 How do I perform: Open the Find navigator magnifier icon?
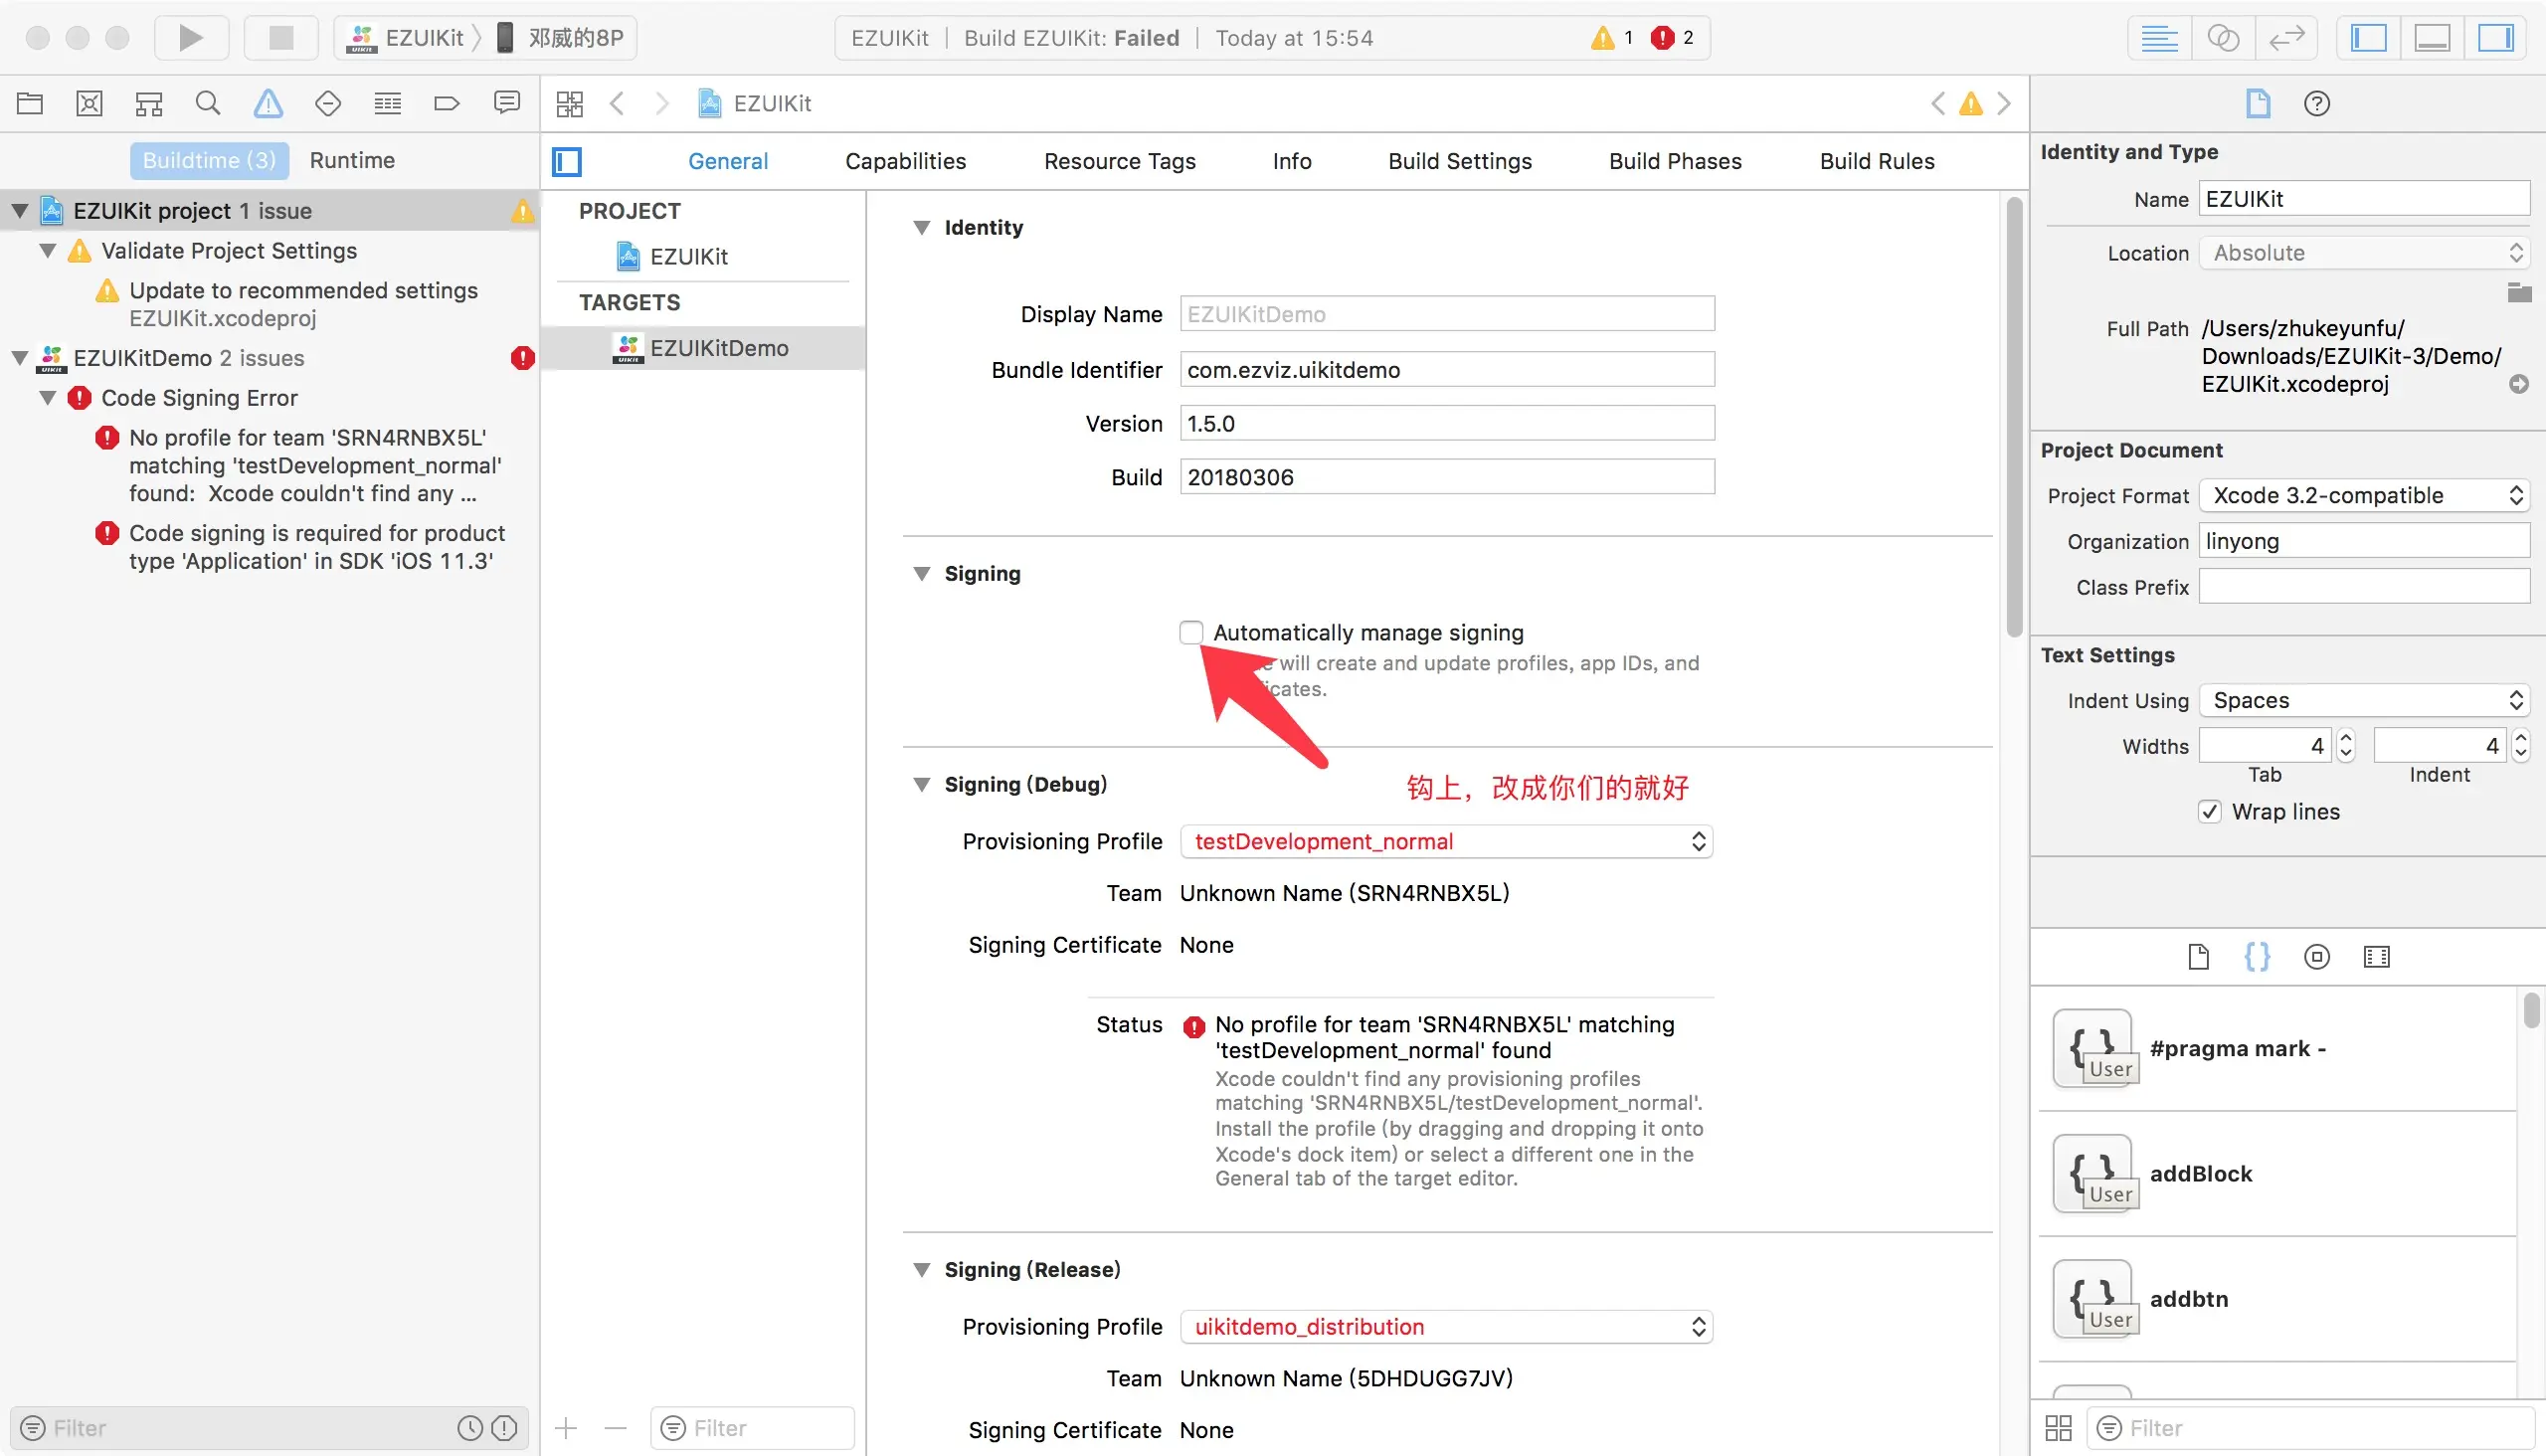tap(208, 103)
